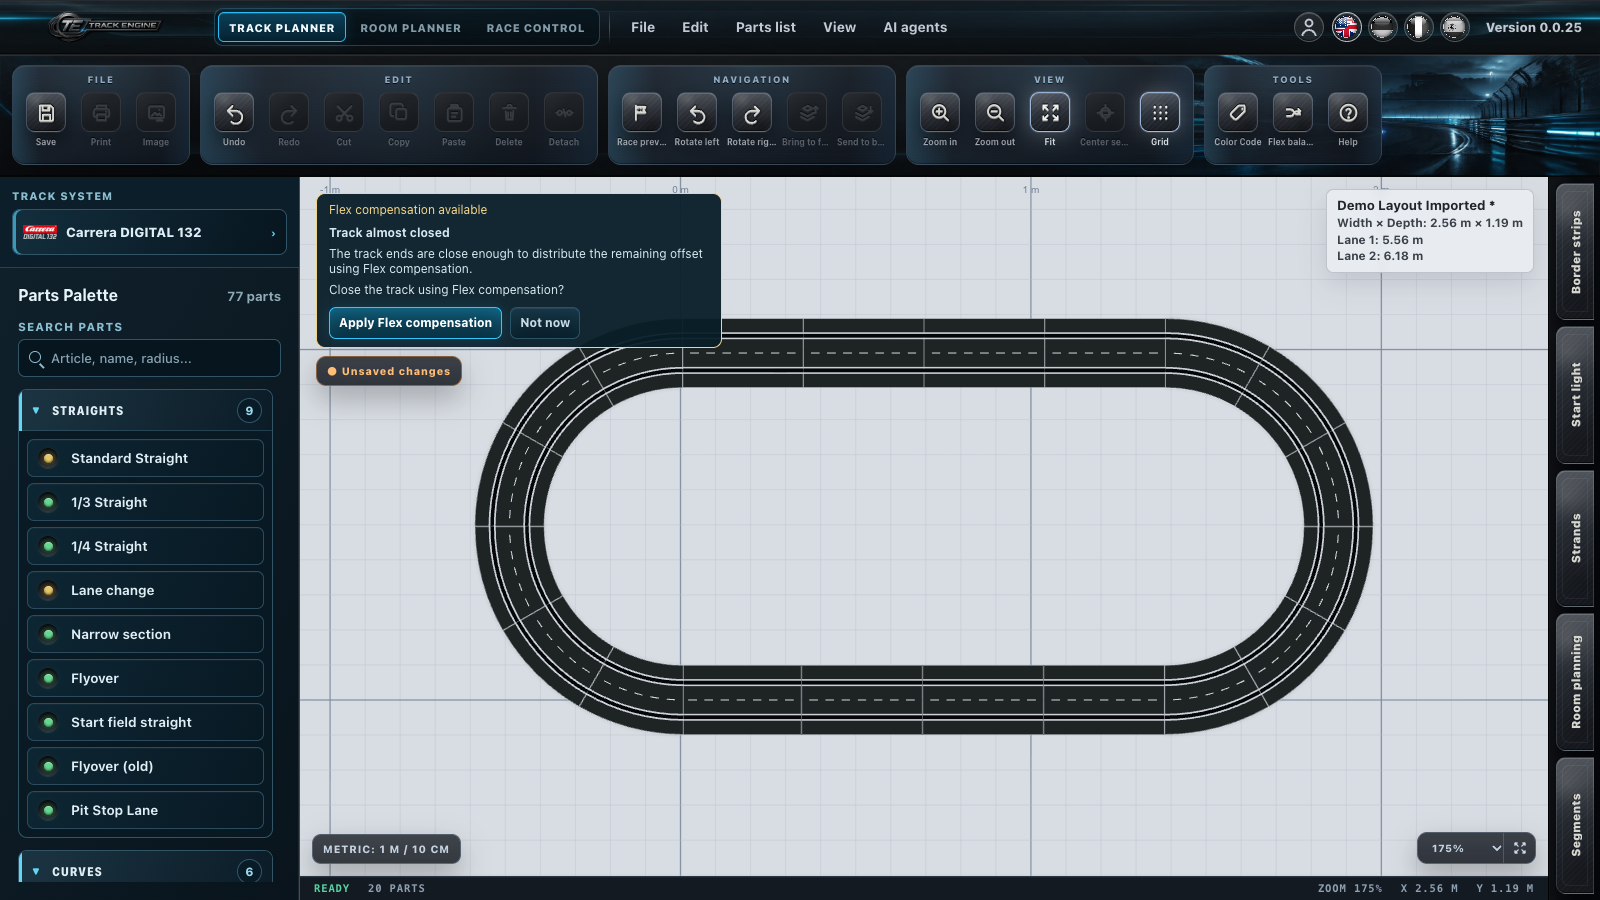The height and width of the screenshot is (900, 1600).
Task: Select the Pit Stop Lane part
Action: pyautogui.click(x=146, y=810)
